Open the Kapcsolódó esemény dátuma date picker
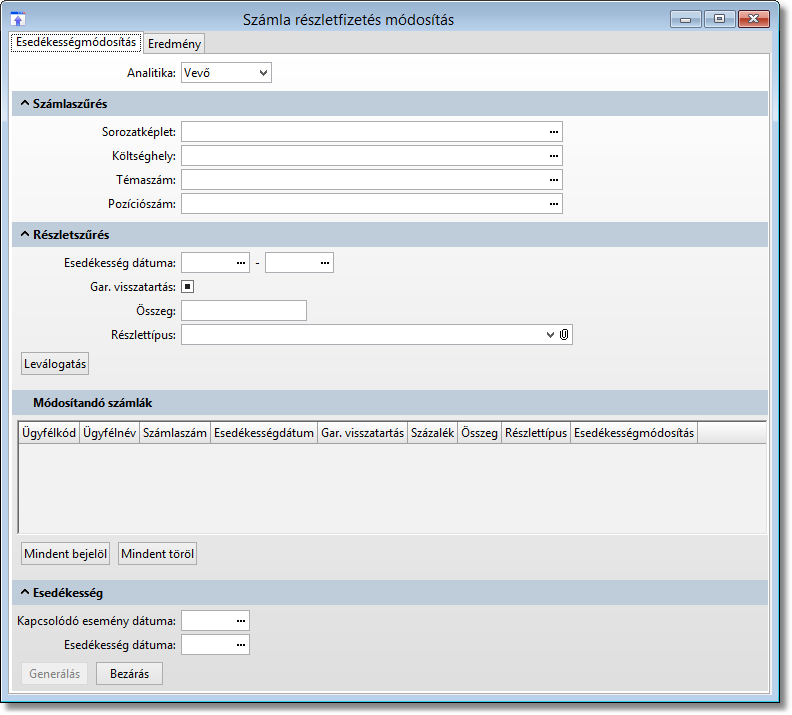 click(240, 621)
